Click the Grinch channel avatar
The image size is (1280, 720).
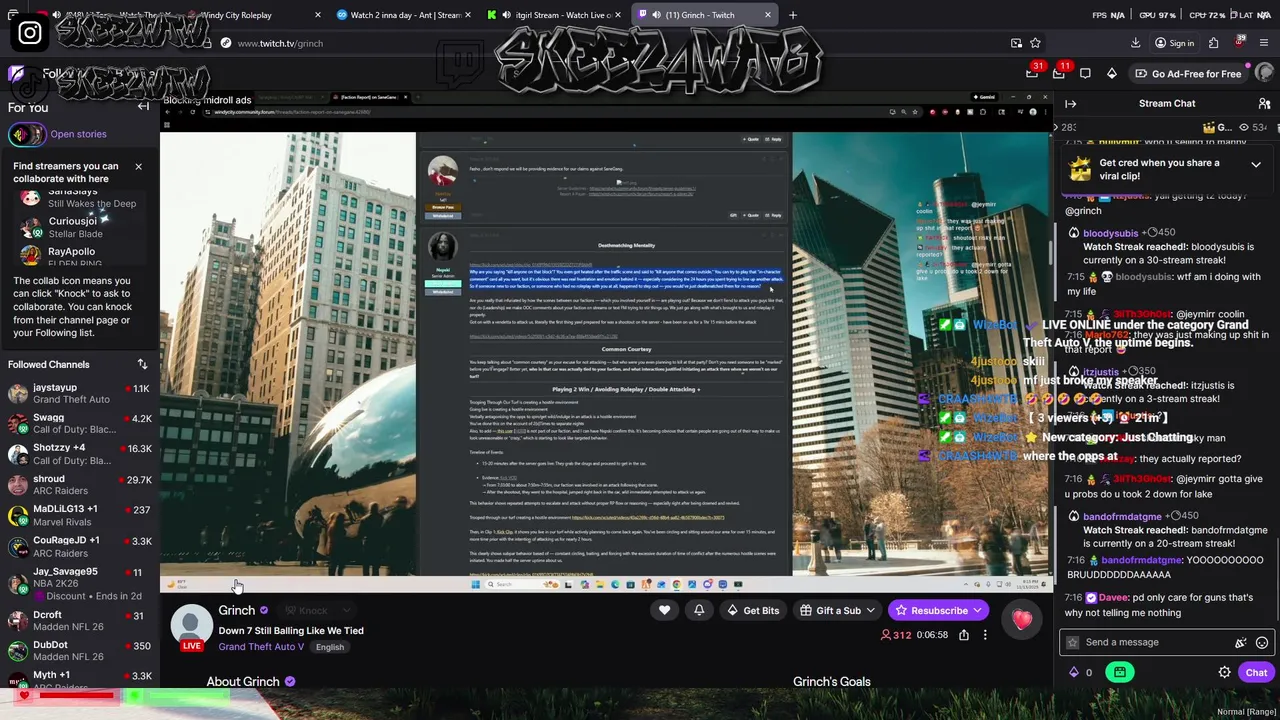(x=191, y=624)
